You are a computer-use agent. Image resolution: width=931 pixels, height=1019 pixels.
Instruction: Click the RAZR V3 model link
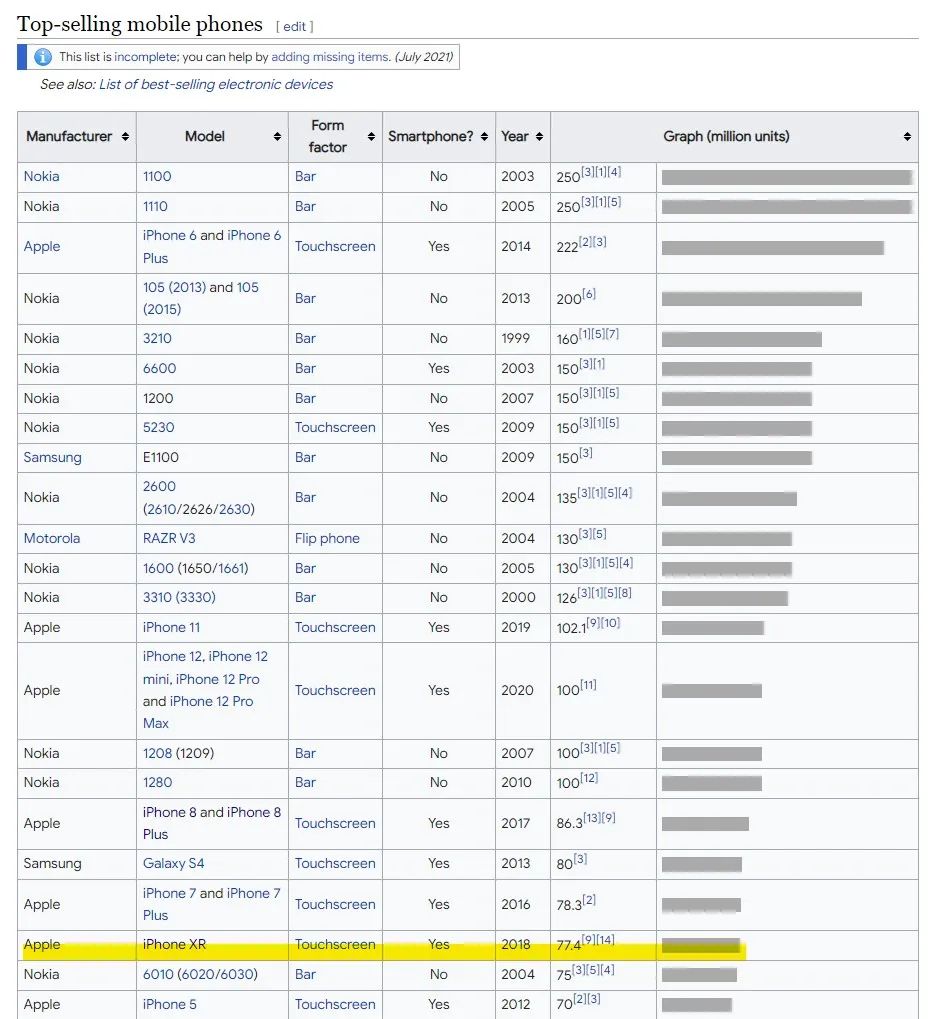[169, 538]
